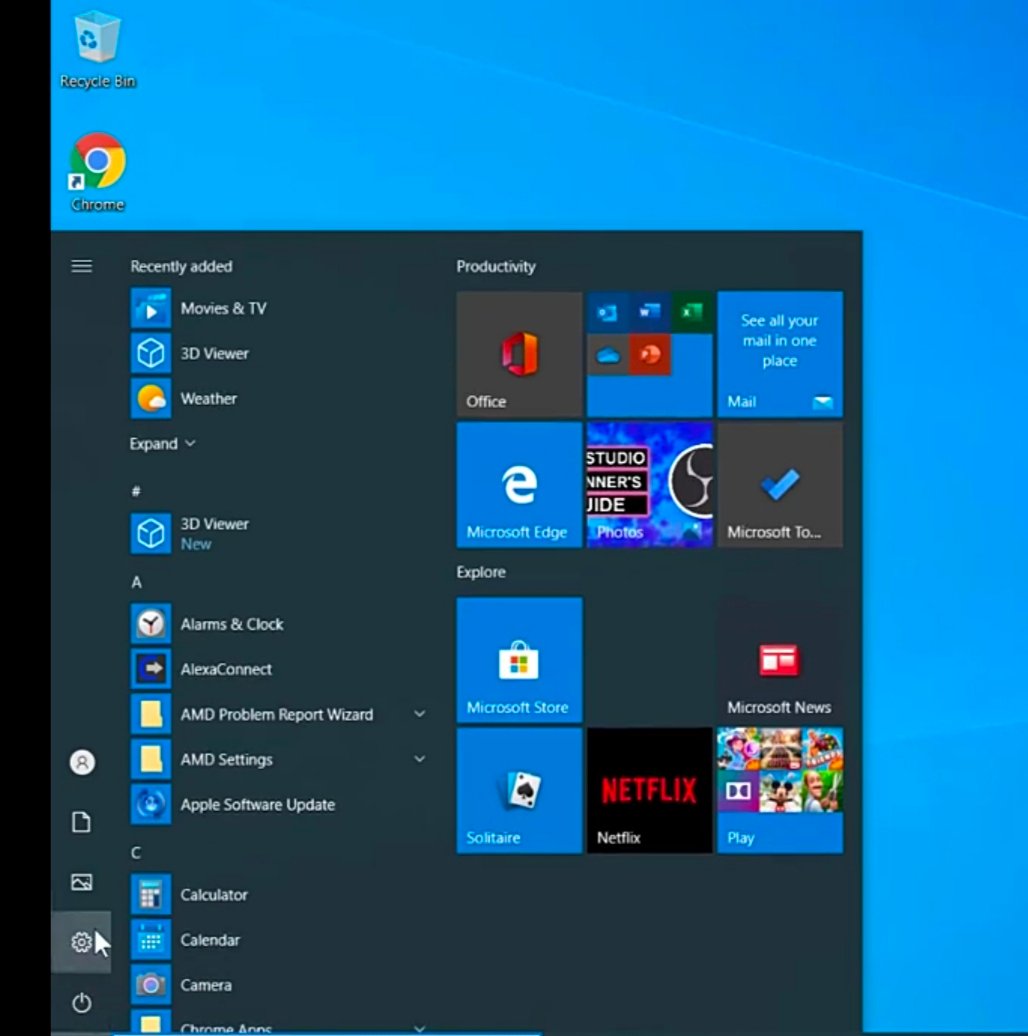This screenshot has width=1028, height=1036.
Task: Open PowerPoint icon in Office apps tile
Action: (649, 355)
